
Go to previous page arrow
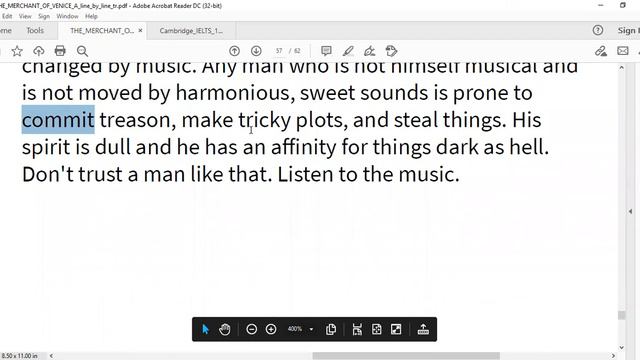point(234,51)
